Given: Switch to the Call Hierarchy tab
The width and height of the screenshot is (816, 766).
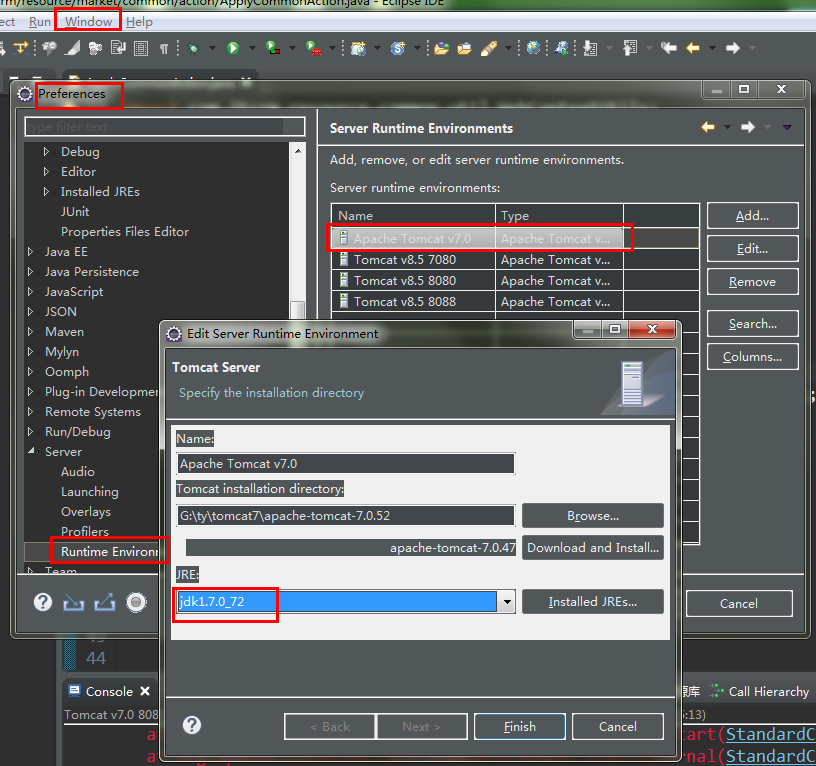Looking at the screenshot, I should click(759, 692).
